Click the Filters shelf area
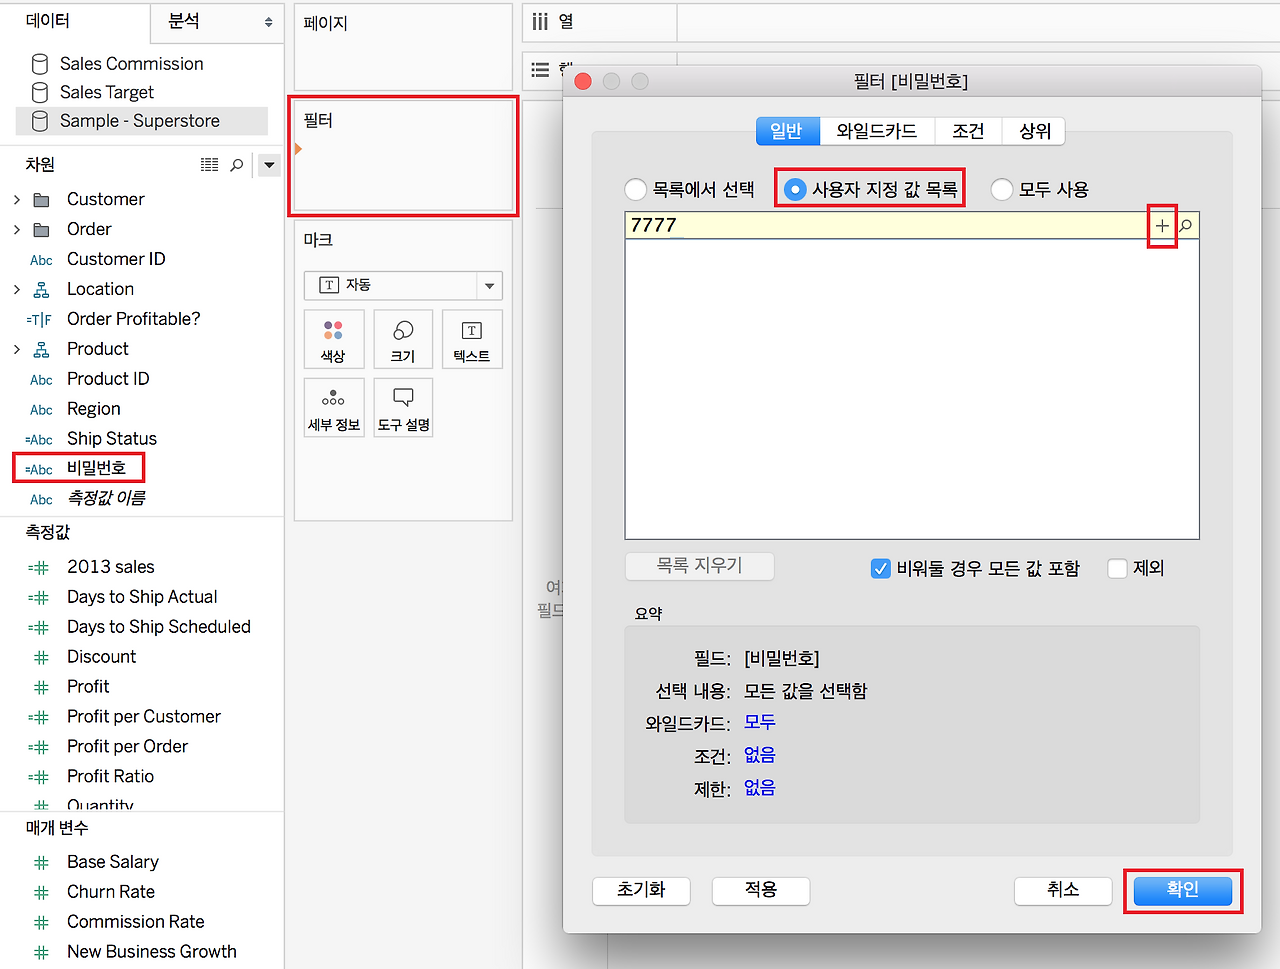This screenshot has width=1280, height=969. pyautogui.click(x=403, y=157)
